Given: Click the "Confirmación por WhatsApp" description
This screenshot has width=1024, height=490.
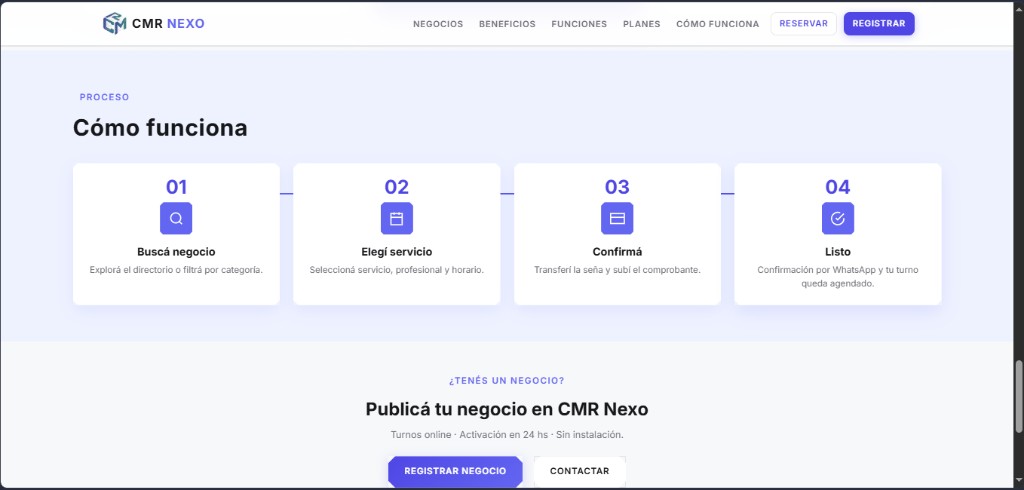Looking at the screenshot, I should [x=838, y=277].
